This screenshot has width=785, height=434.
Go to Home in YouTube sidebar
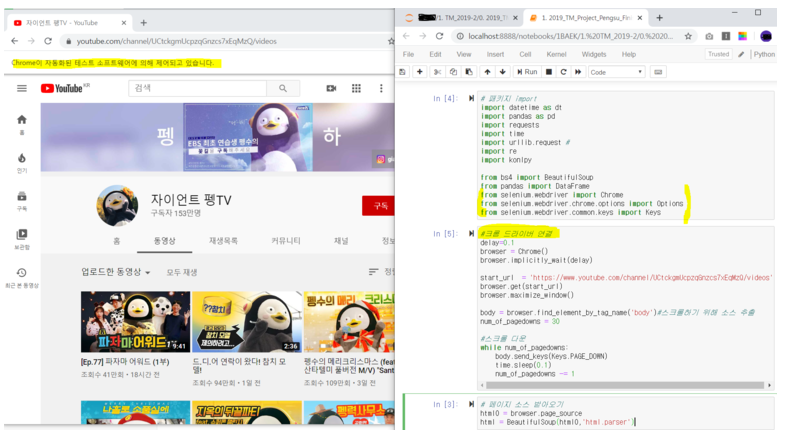(x=22, y=124)
